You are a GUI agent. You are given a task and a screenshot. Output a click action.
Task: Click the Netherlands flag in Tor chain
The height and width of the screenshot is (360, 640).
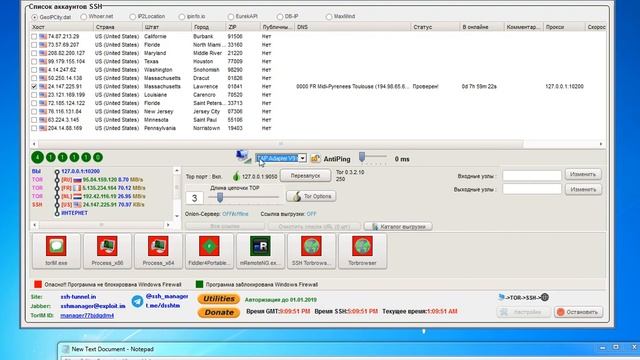coord(77,196)
